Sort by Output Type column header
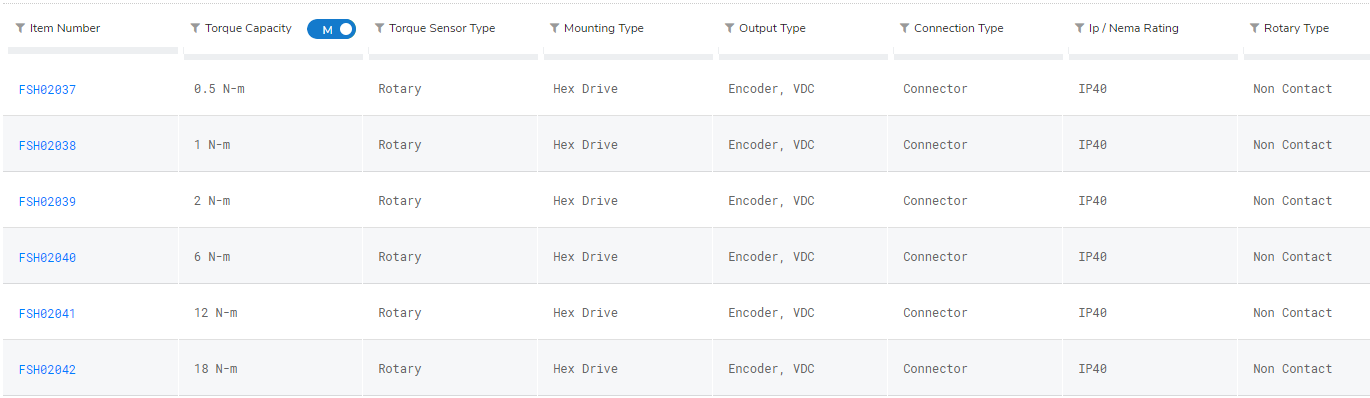This screenshot has width=1370, height=398. [x=772, y=28]
